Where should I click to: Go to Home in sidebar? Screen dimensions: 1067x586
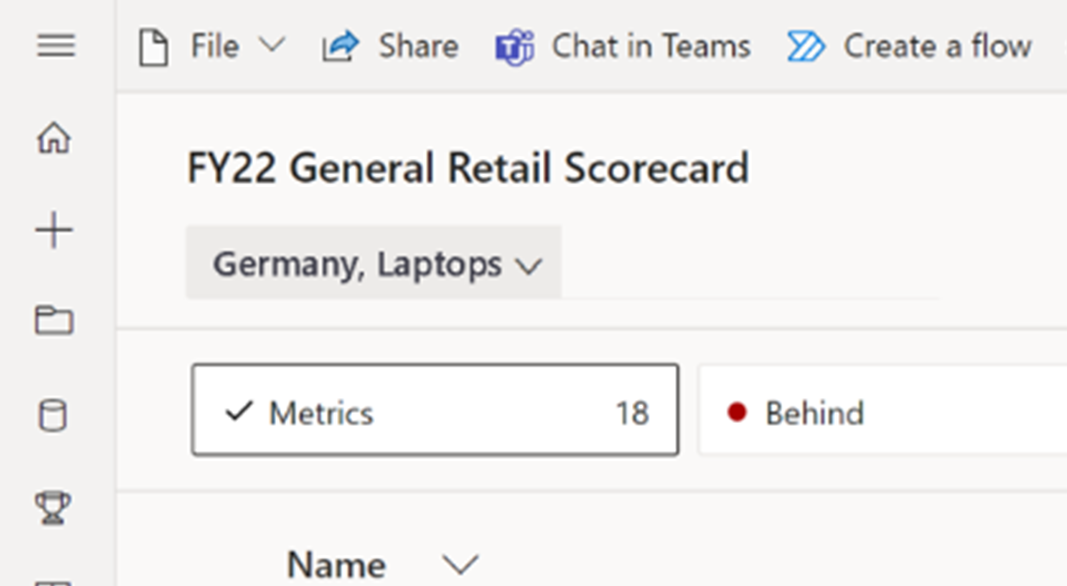54,137
